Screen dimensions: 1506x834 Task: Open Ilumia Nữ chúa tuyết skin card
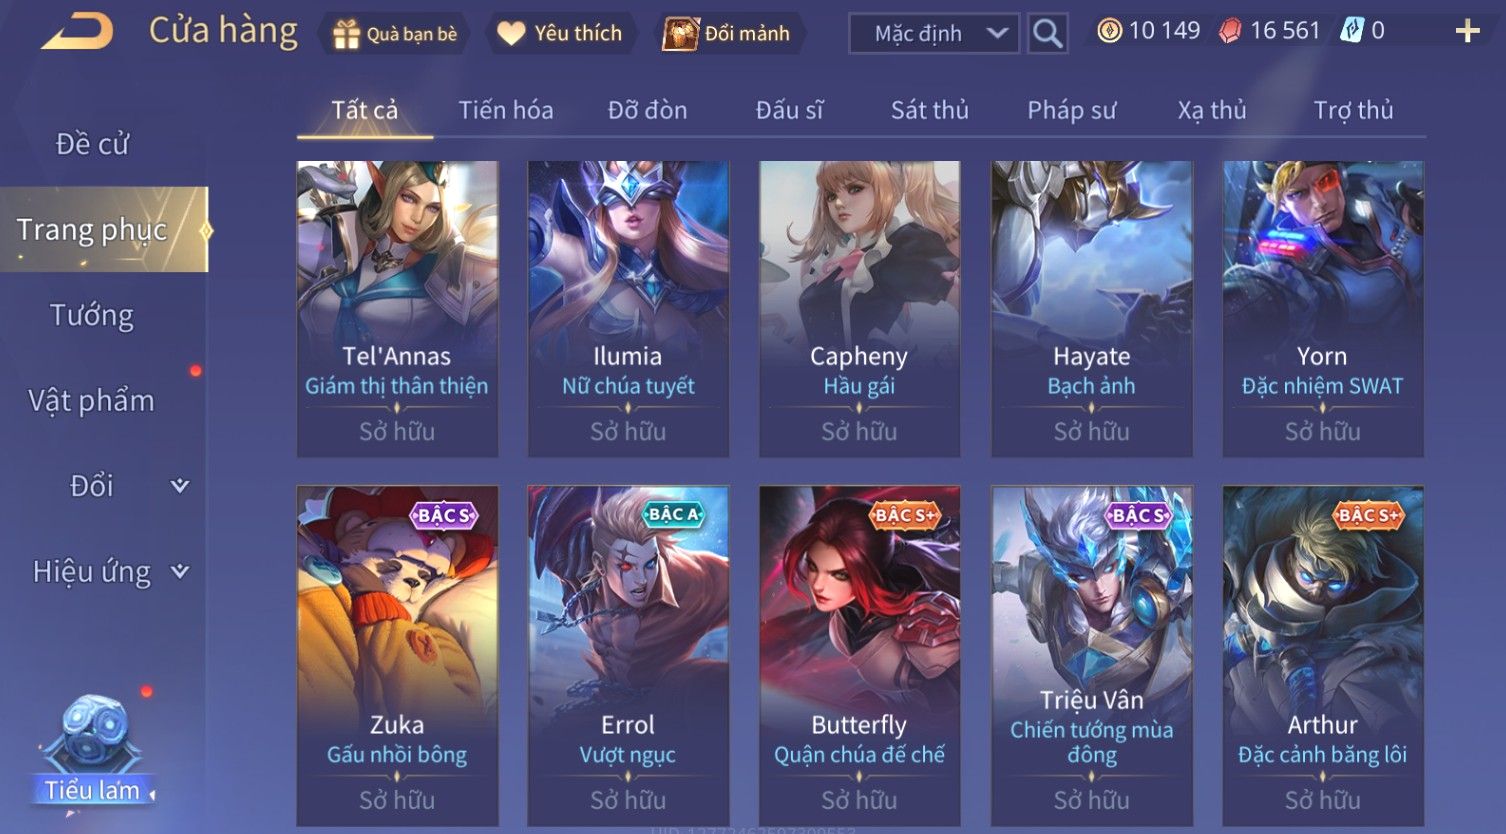(x=628, y=309)
